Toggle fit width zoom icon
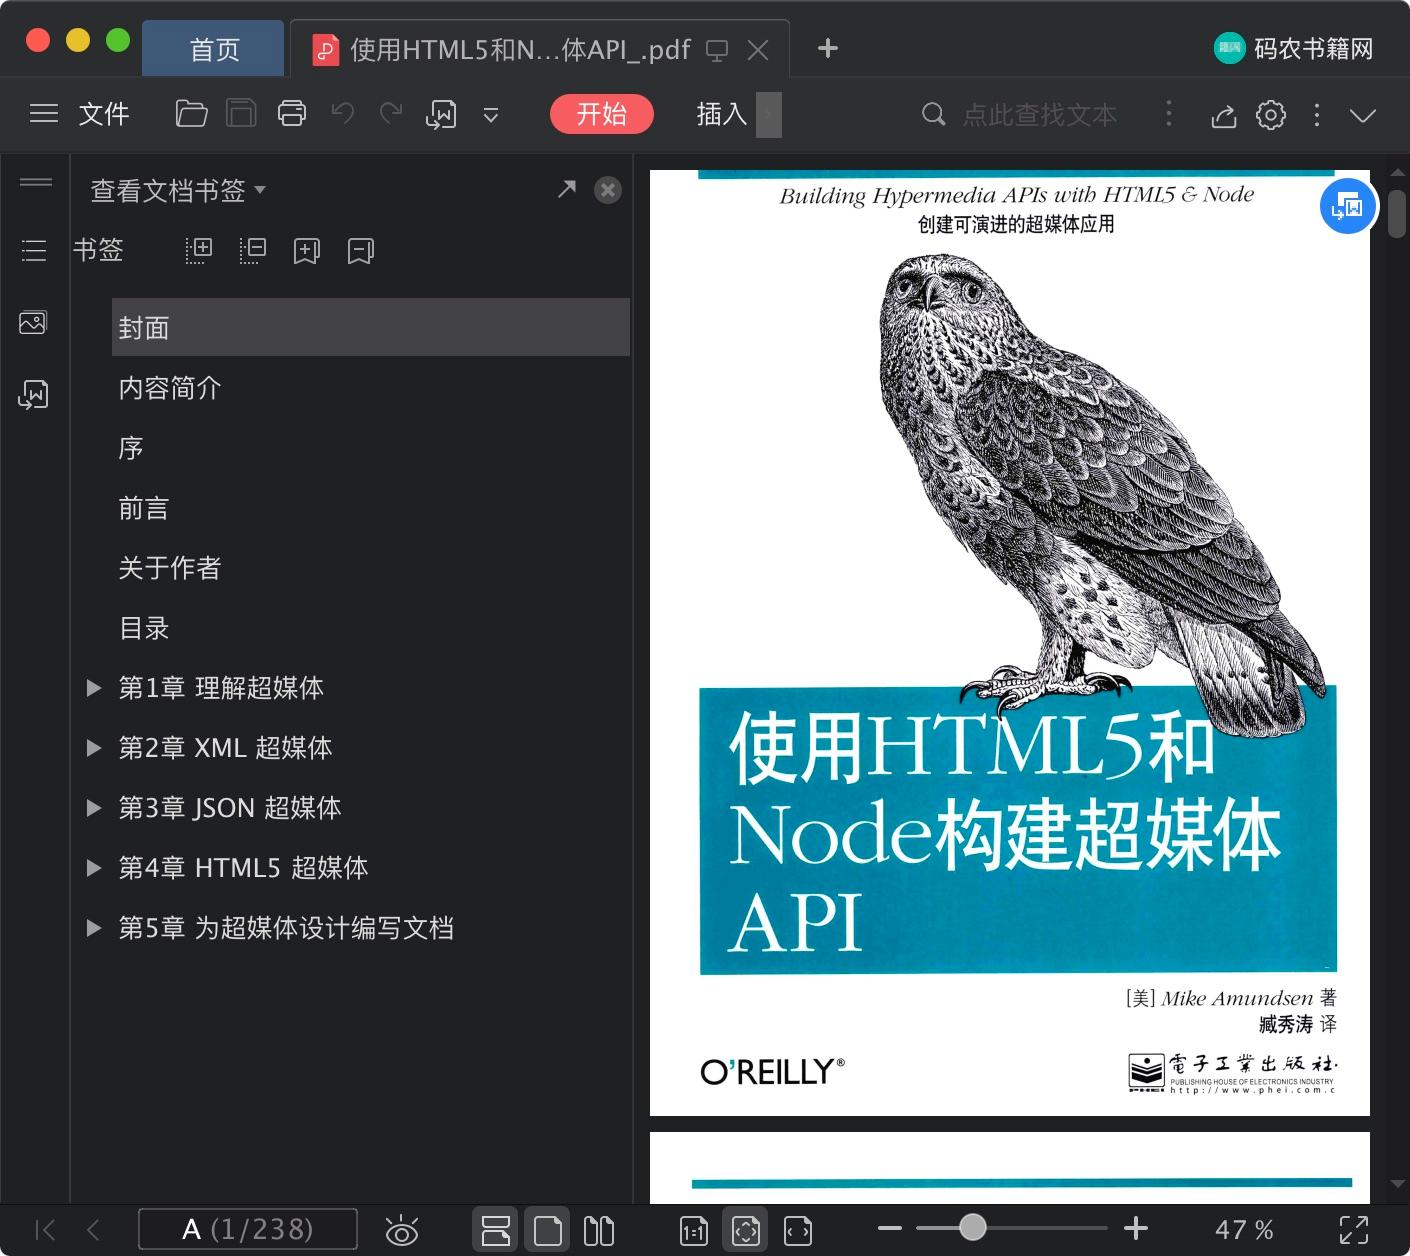This screenshot has height=1256, width=1410. (798, 1231)
